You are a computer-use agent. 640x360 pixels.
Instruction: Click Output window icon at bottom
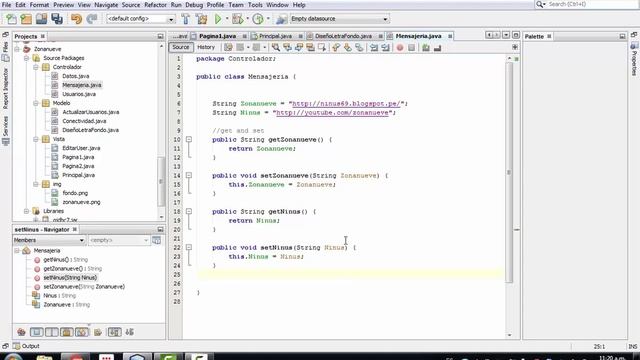(x=17, y=346)
